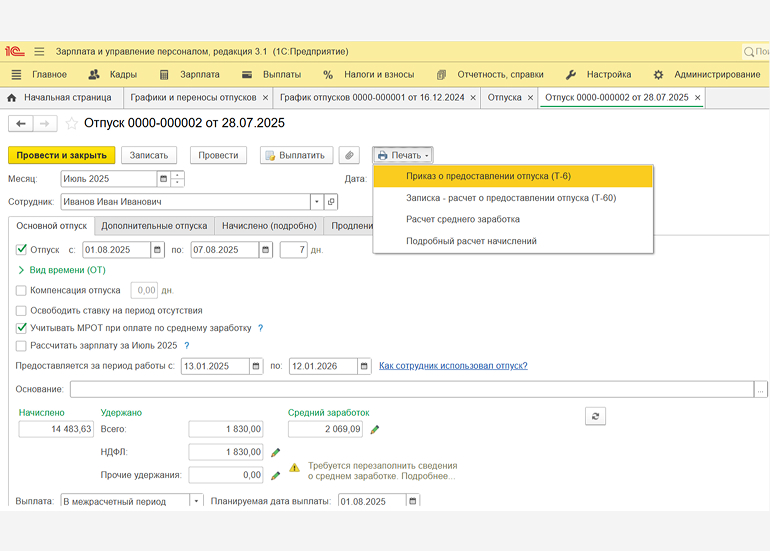The width and height of the screenshot is (770, 551).
Task: Click the back arrow navigation button
Action: pyautogui.click(x=21, y=123)
